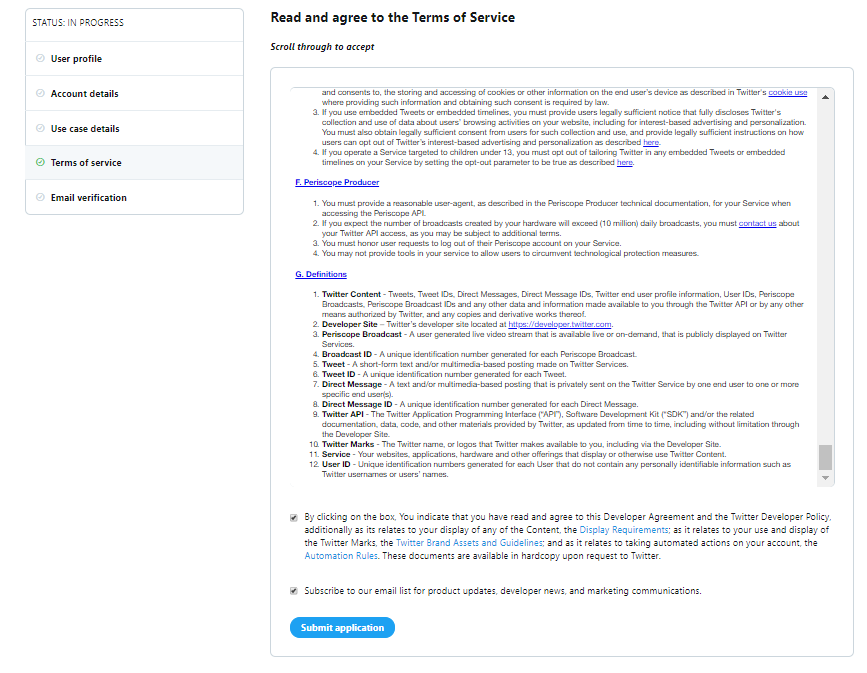Viewport: 867px width, 673px height.
Task: Click the User profile step check icon
Action: coord(40,58)
